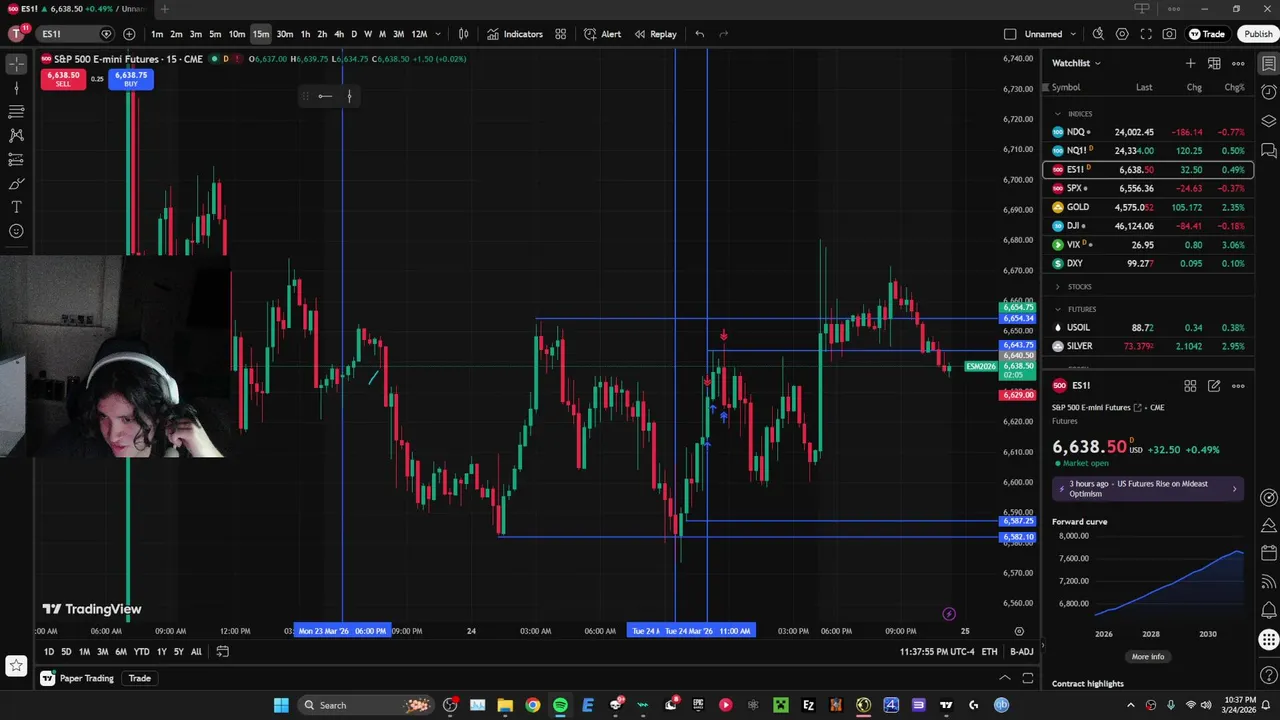Select YTD date range
The image size is (1280, 720).
(x=142, y=652)
